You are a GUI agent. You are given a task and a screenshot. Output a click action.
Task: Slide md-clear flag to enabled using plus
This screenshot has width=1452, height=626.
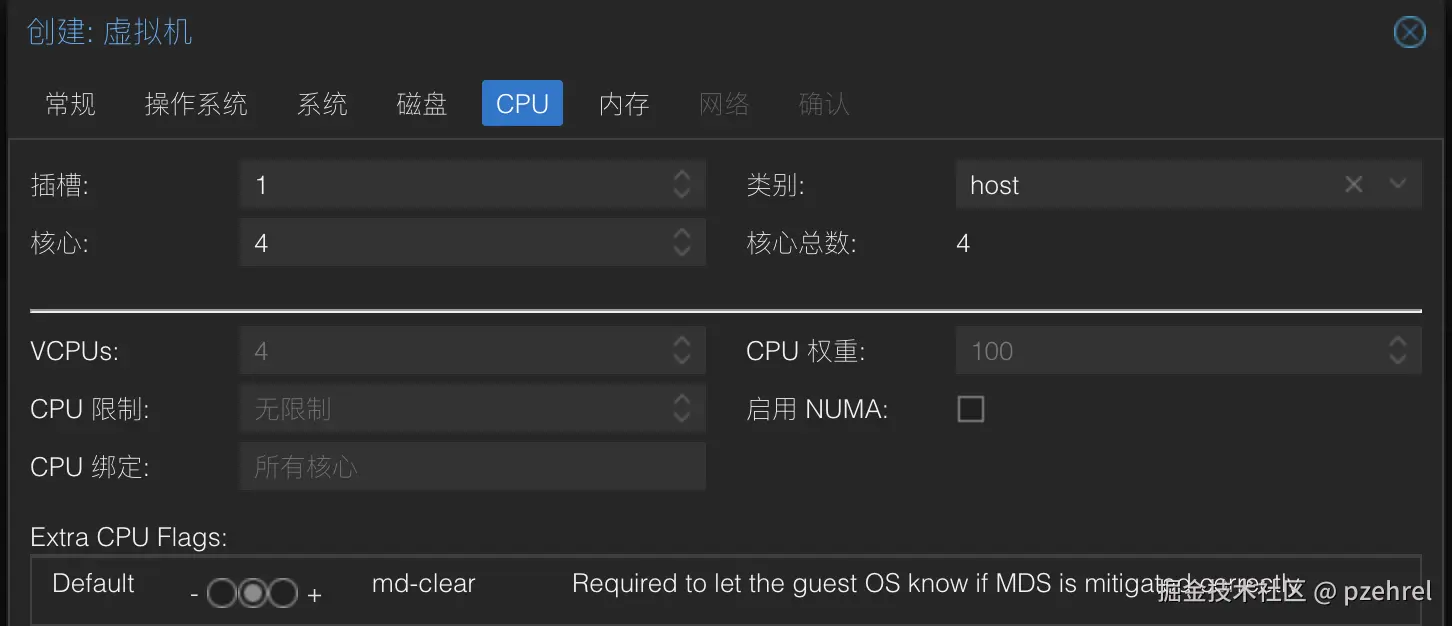[281, 592]
